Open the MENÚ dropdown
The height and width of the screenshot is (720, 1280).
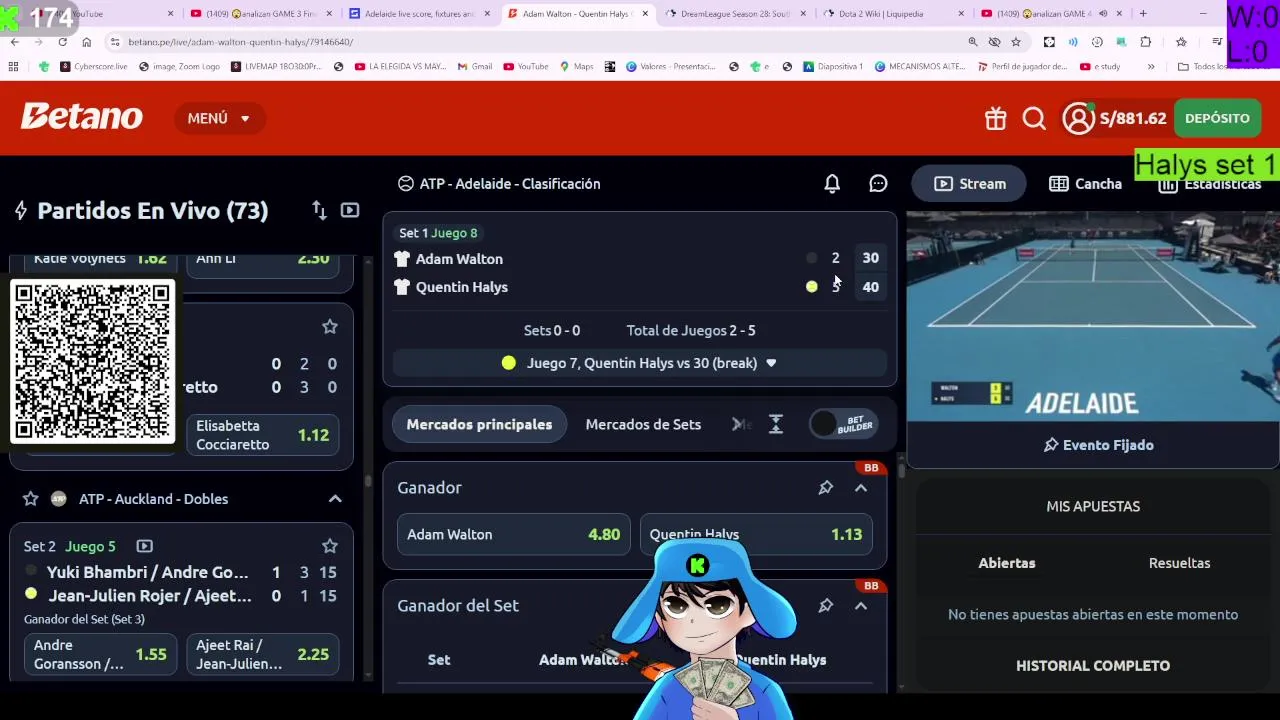pos(219,118)
